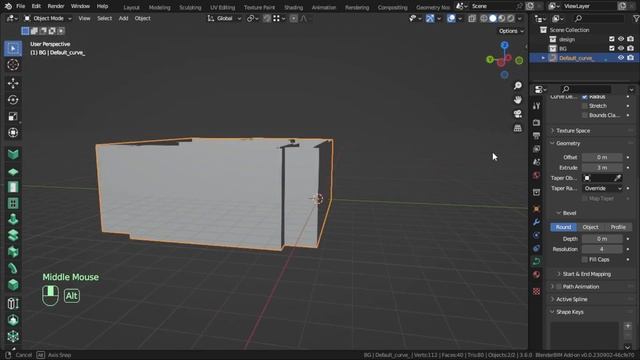Select Profile bevel mode

click(x=618, y=227)
